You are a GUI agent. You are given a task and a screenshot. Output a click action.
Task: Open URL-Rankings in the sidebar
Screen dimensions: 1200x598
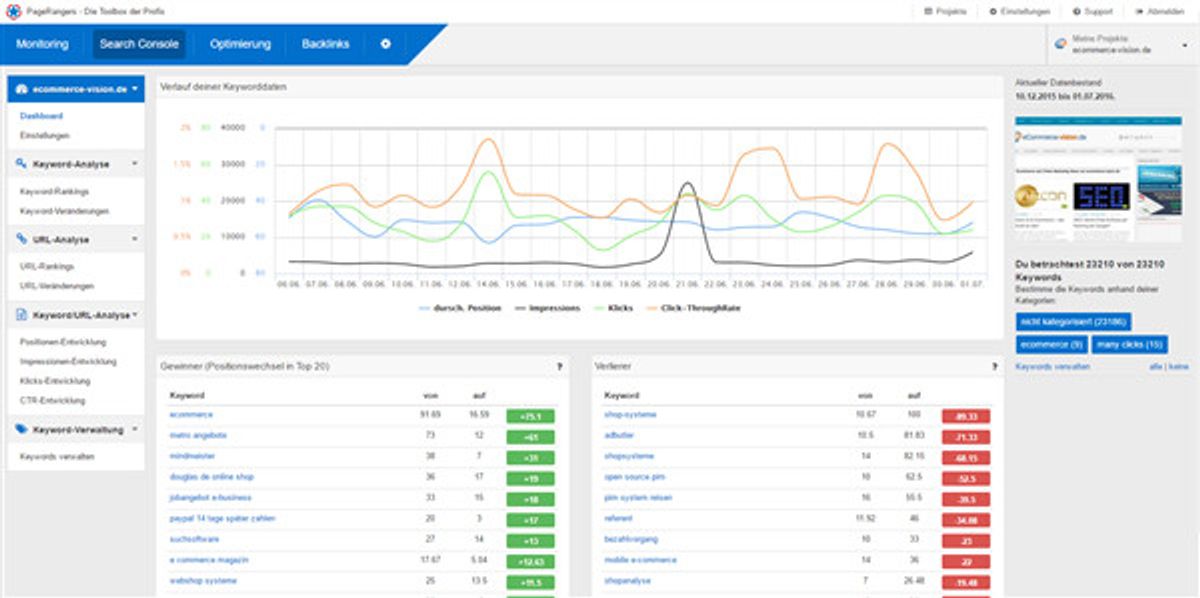(47, 267)
